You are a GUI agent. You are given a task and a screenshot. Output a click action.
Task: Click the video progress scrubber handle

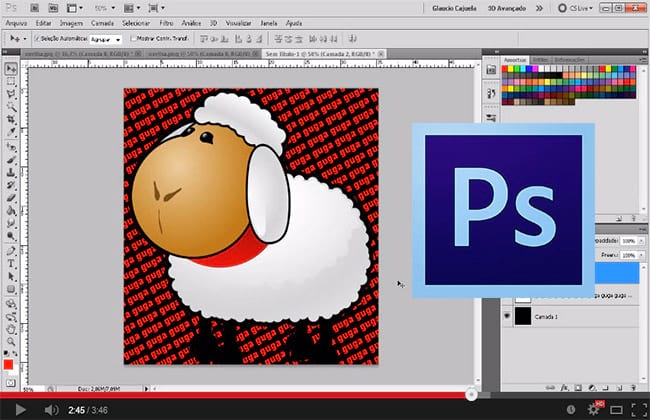tap(471, 394)
